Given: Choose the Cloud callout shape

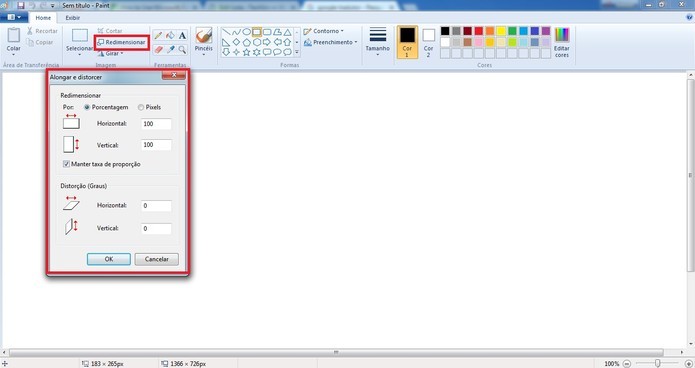Looking at the screenshot, I should coord(287,52).
